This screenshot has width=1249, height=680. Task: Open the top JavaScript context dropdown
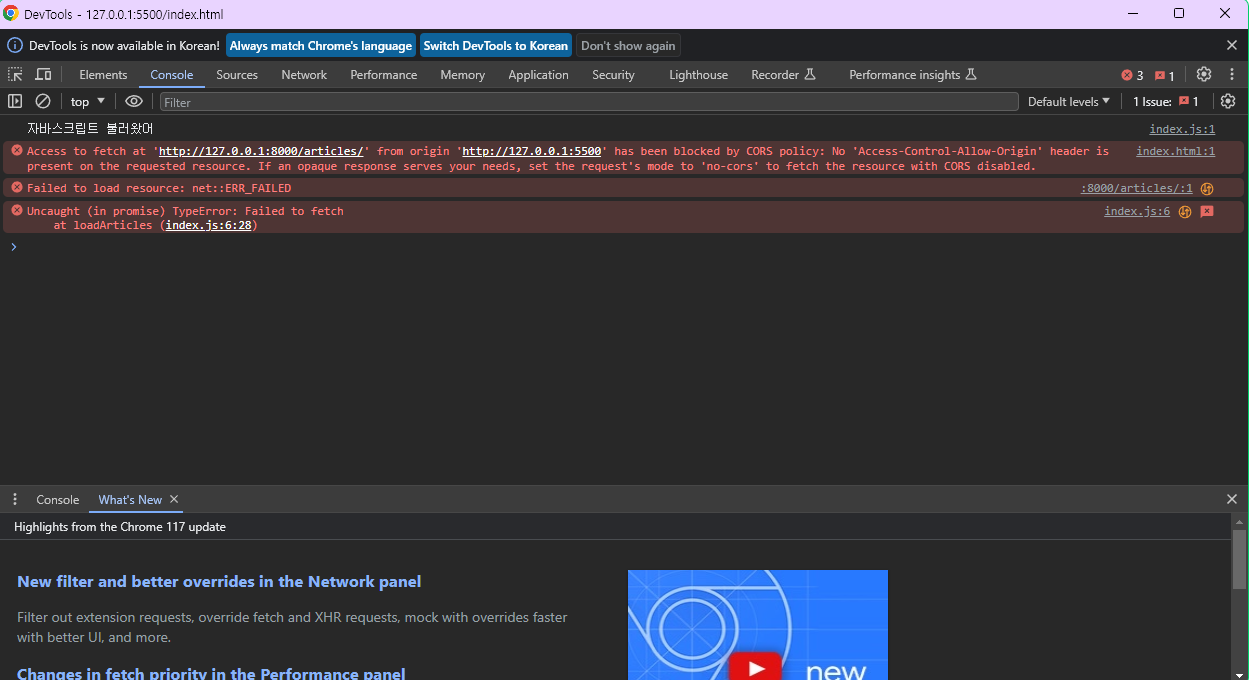tap(88, 102)
